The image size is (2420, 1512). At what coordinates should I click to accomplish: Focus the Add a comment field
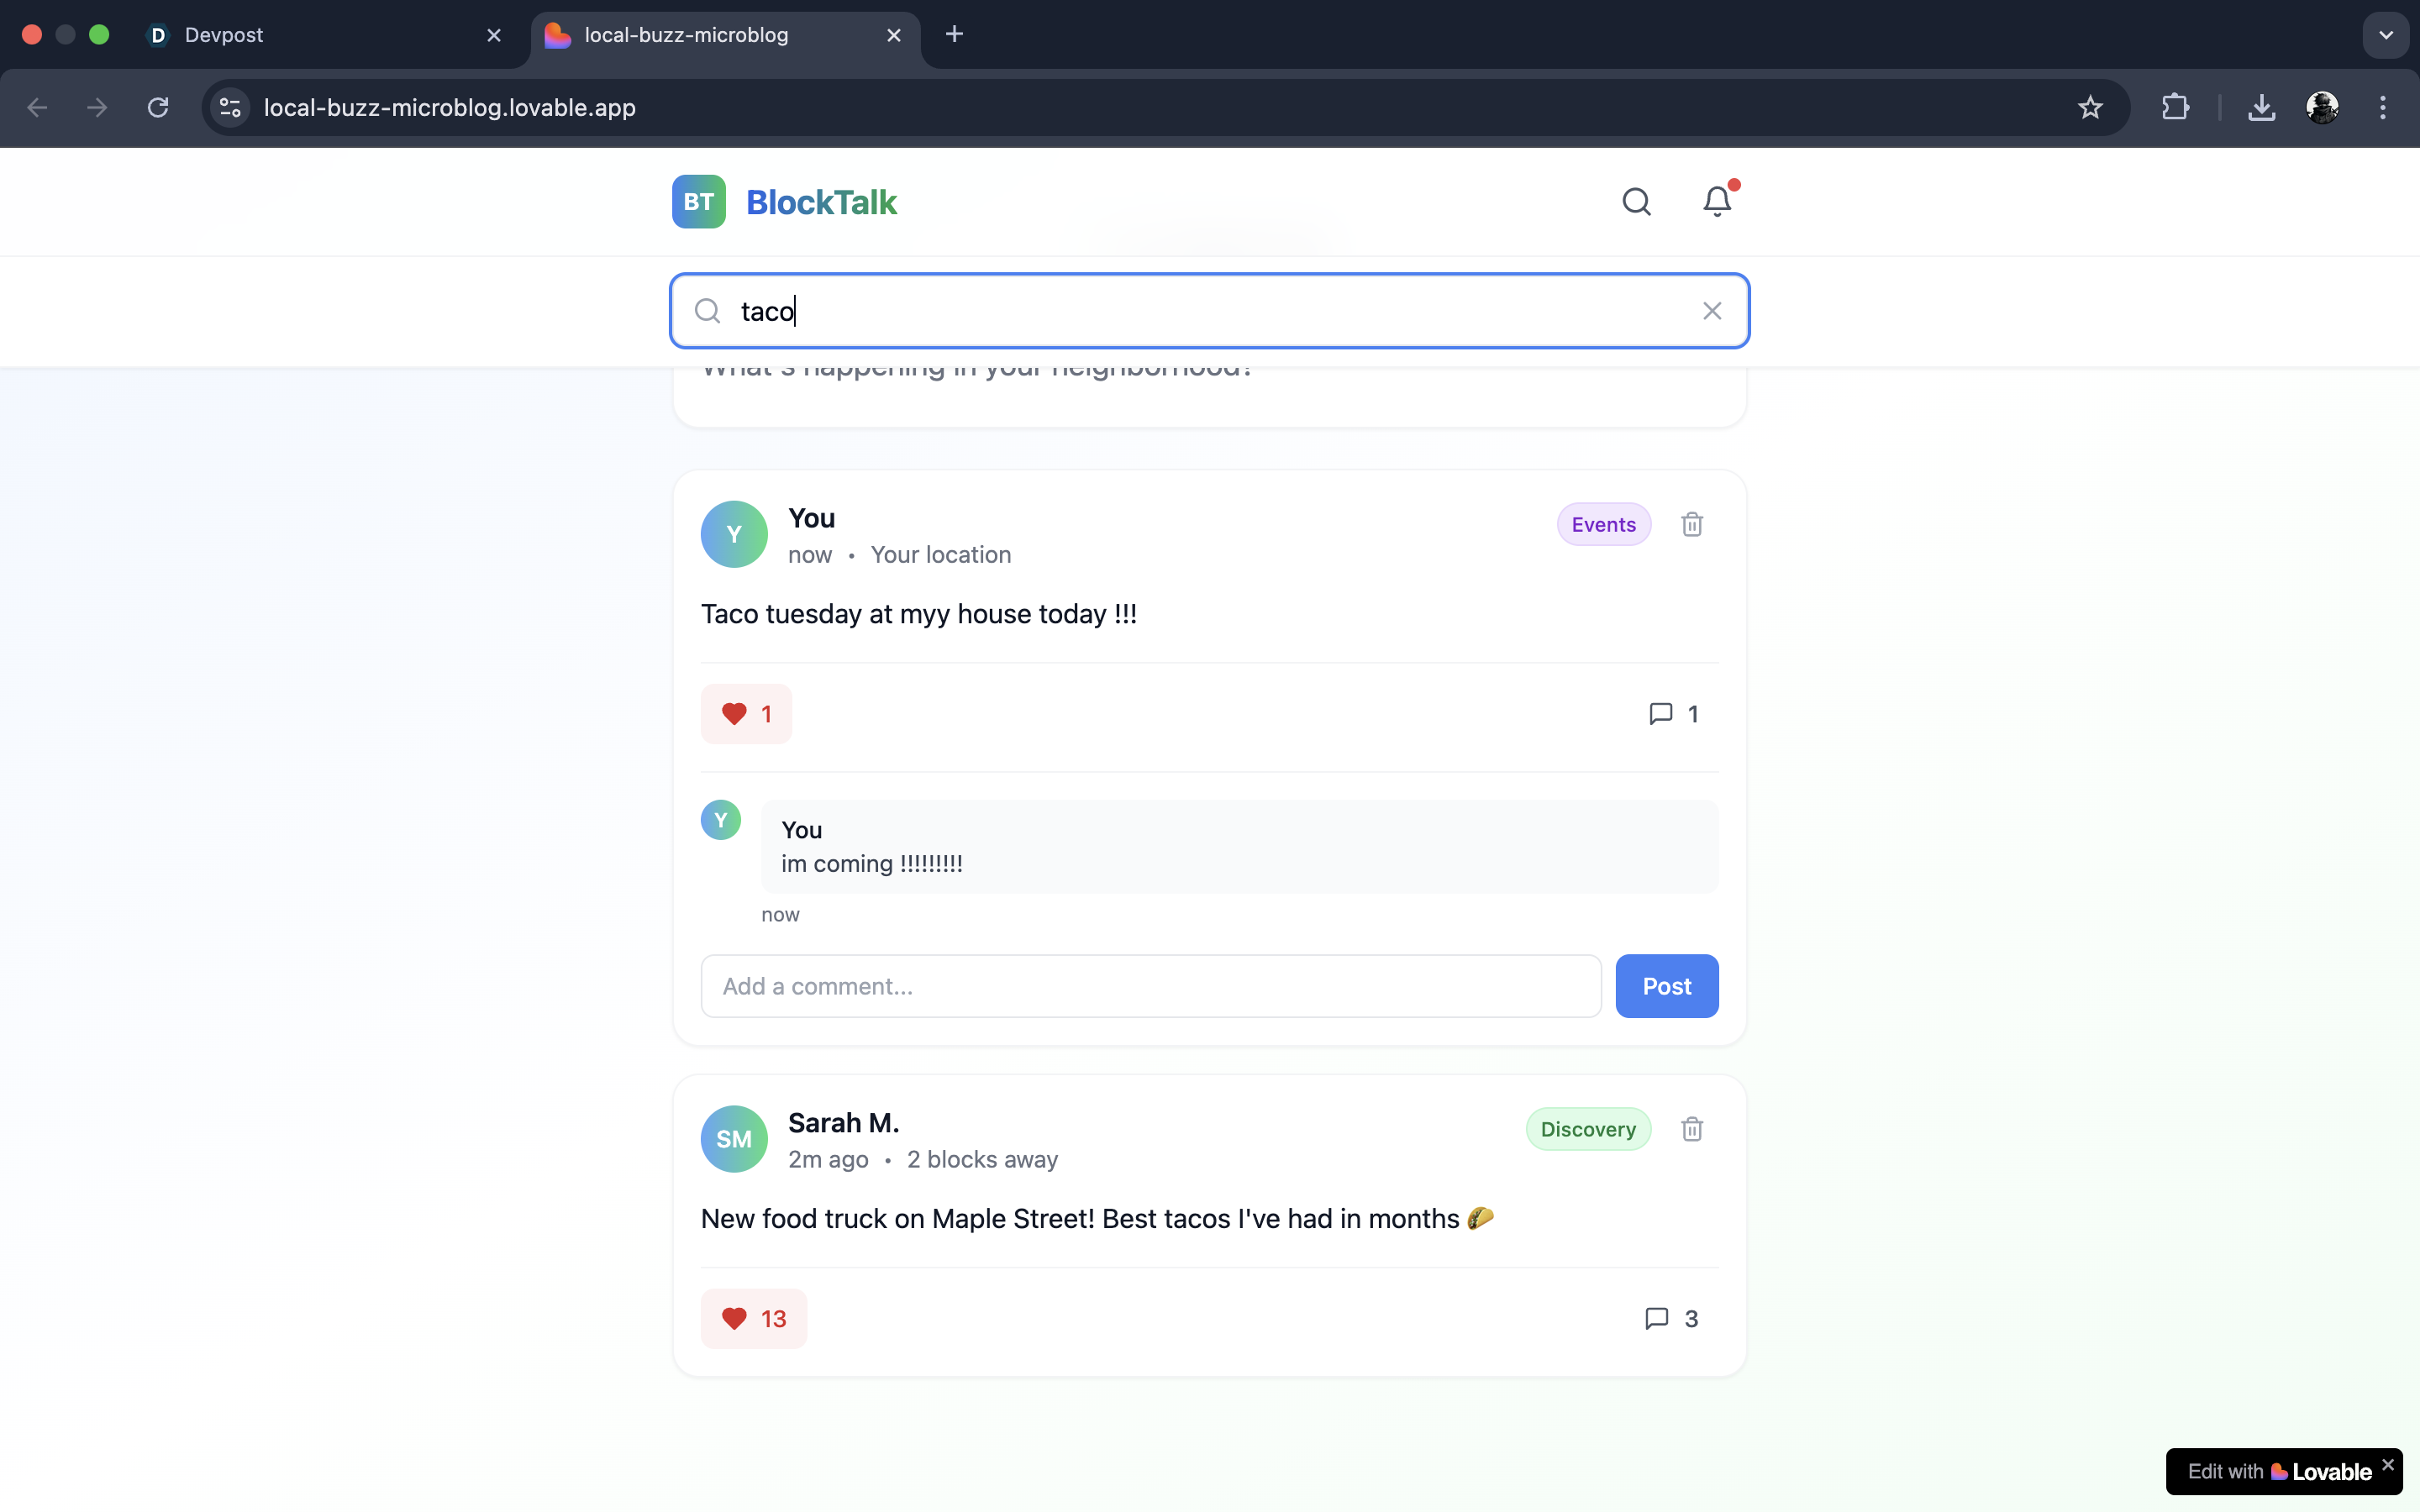[x=1150, y=986]
